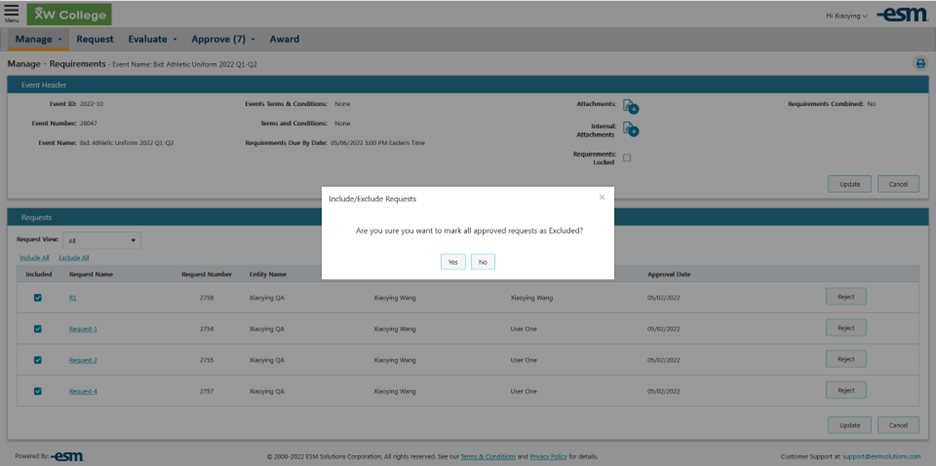
Task: Open the R1 request link
Action: pos(72,298)
